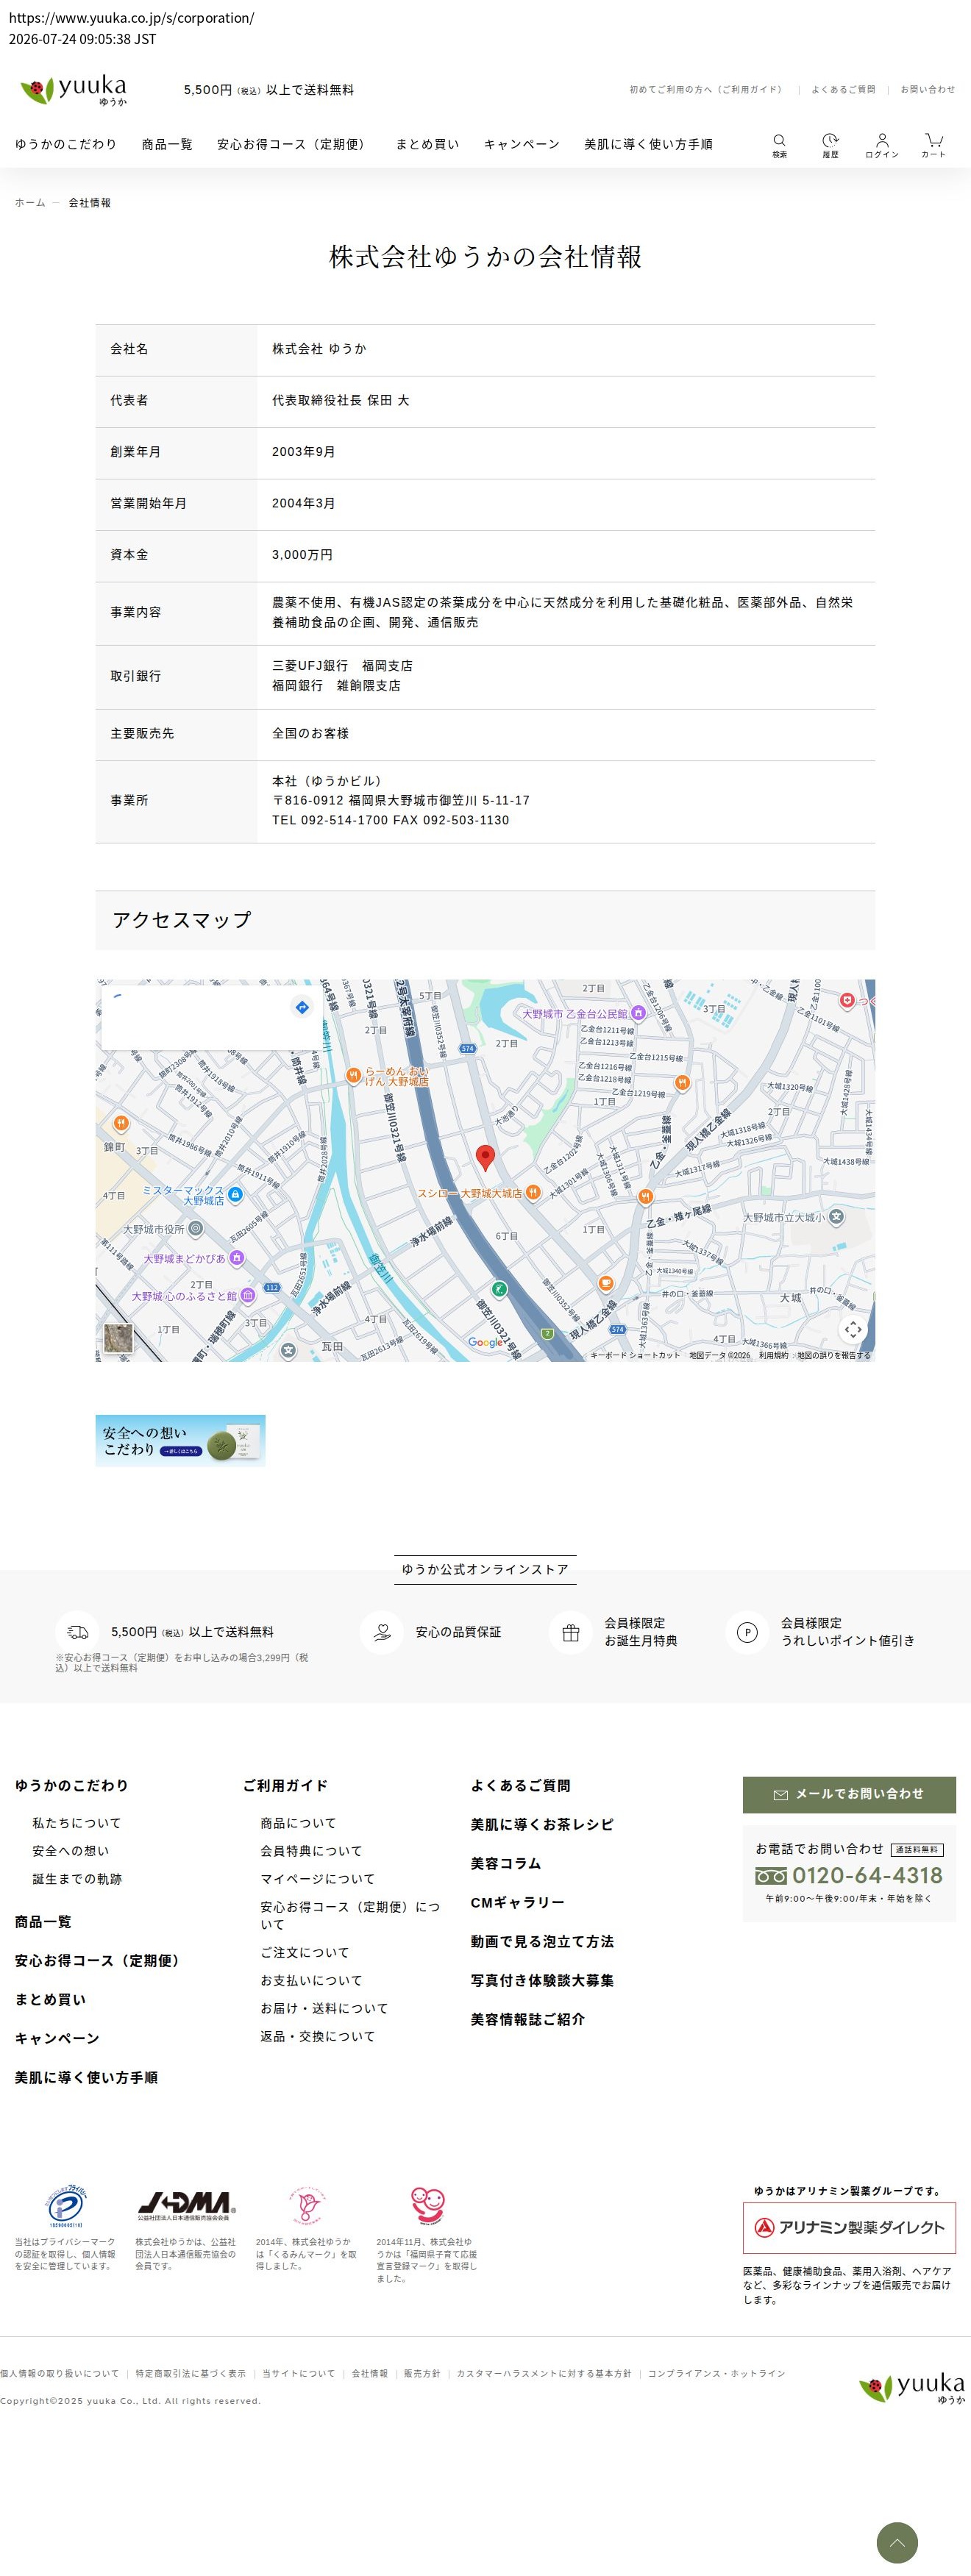Click キーボード ショートカット on the map
The width and height of the screenshot is (971, 2576).
(x=635, y=1356)
